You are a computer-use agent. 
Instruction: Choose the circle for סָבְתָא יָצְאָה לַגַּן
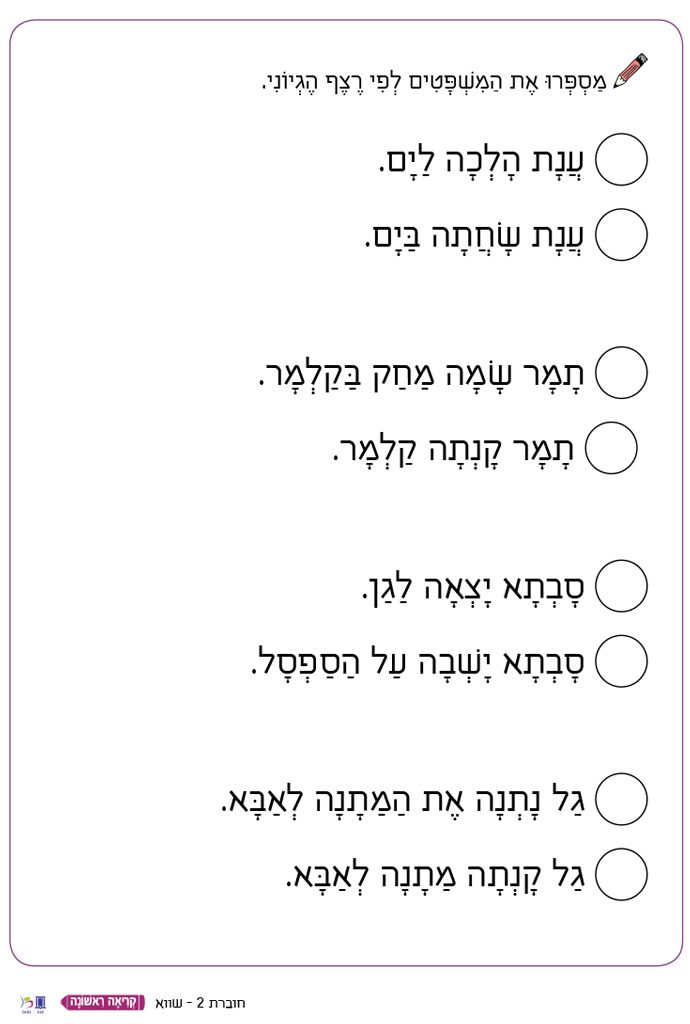(621, 586)
